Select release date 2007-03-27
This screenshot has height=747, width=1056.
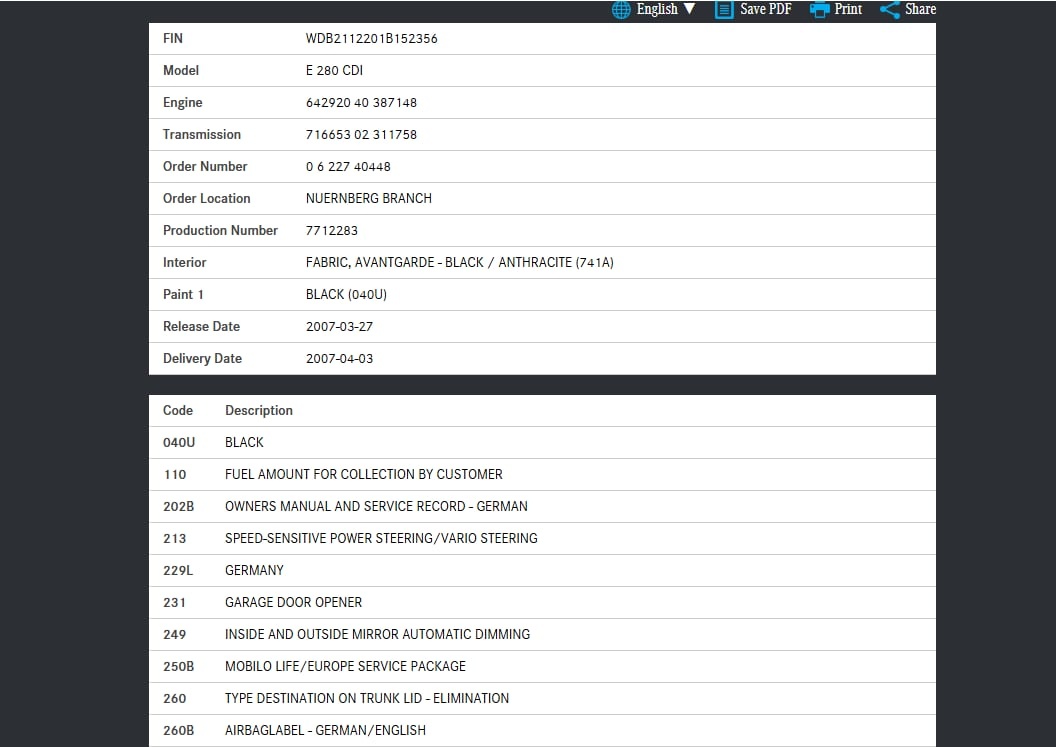pos(339,326)
